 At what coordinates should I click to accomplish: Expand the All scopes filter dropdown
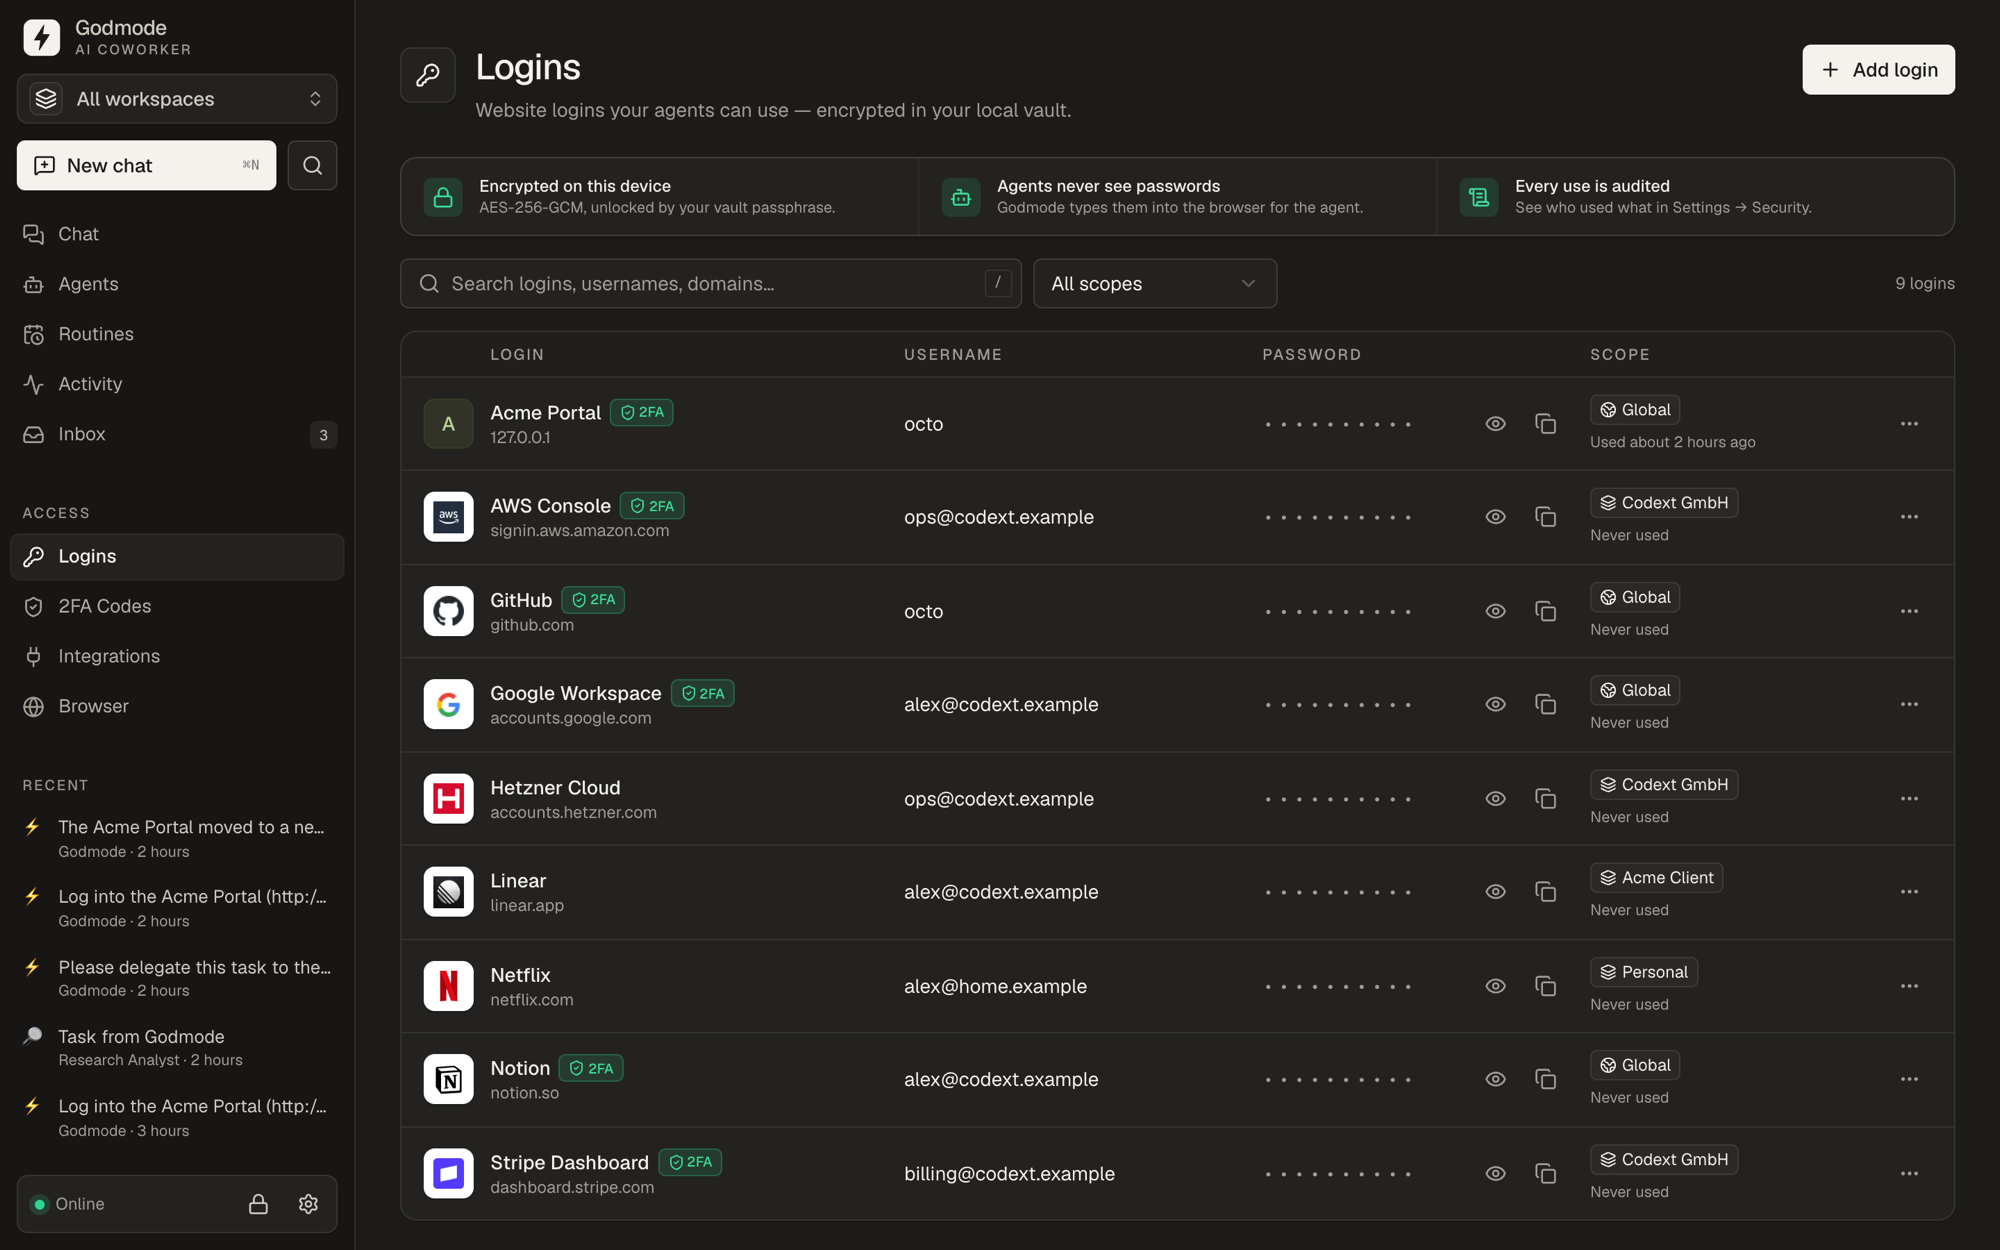point(1154,284)
